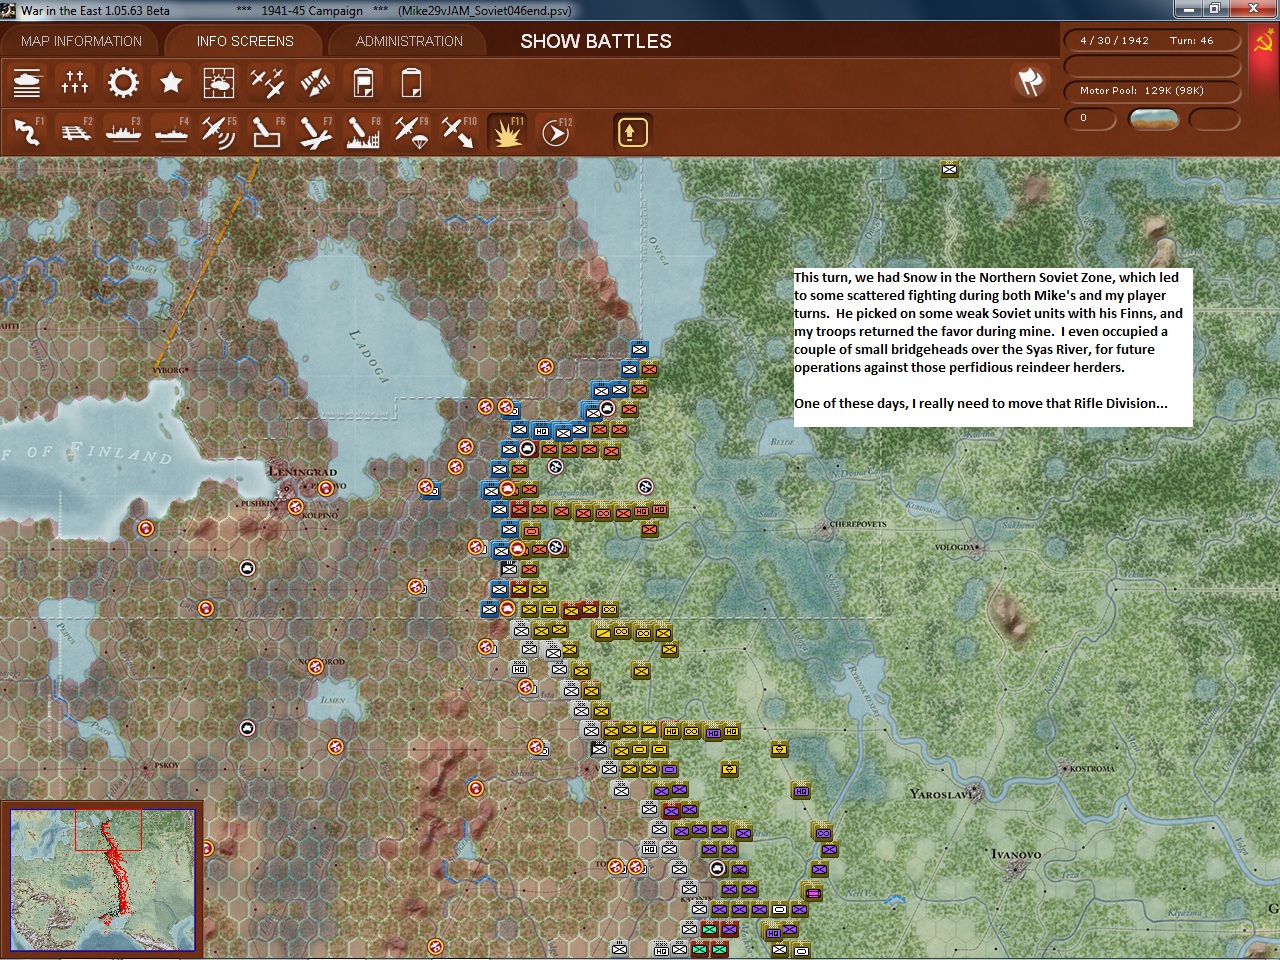Click the Ivanovo city label on map

[1016, 855]
